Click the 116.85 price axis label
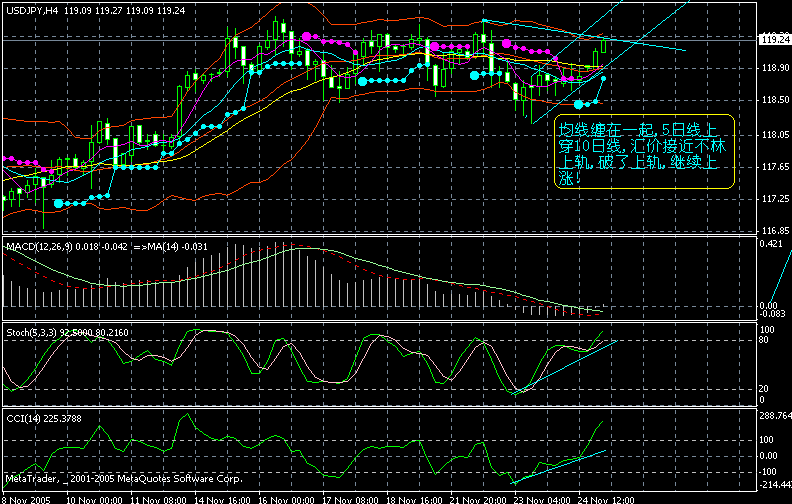This screenshot has width=792, height=504. (x=775, y=231)
